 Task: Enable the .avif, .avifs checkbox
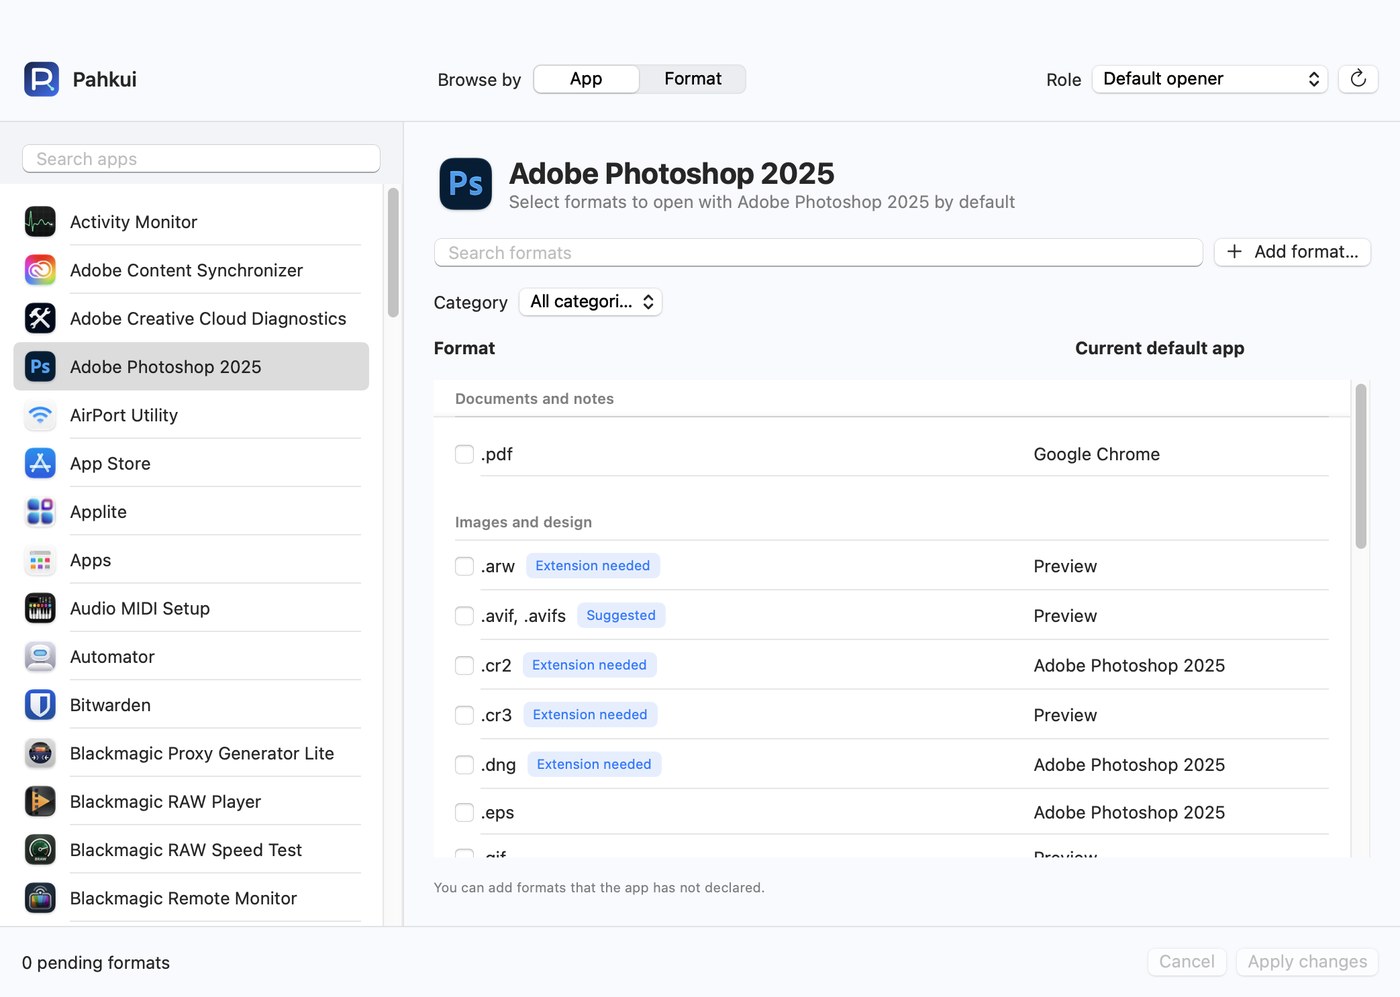[x=464, y=616]
